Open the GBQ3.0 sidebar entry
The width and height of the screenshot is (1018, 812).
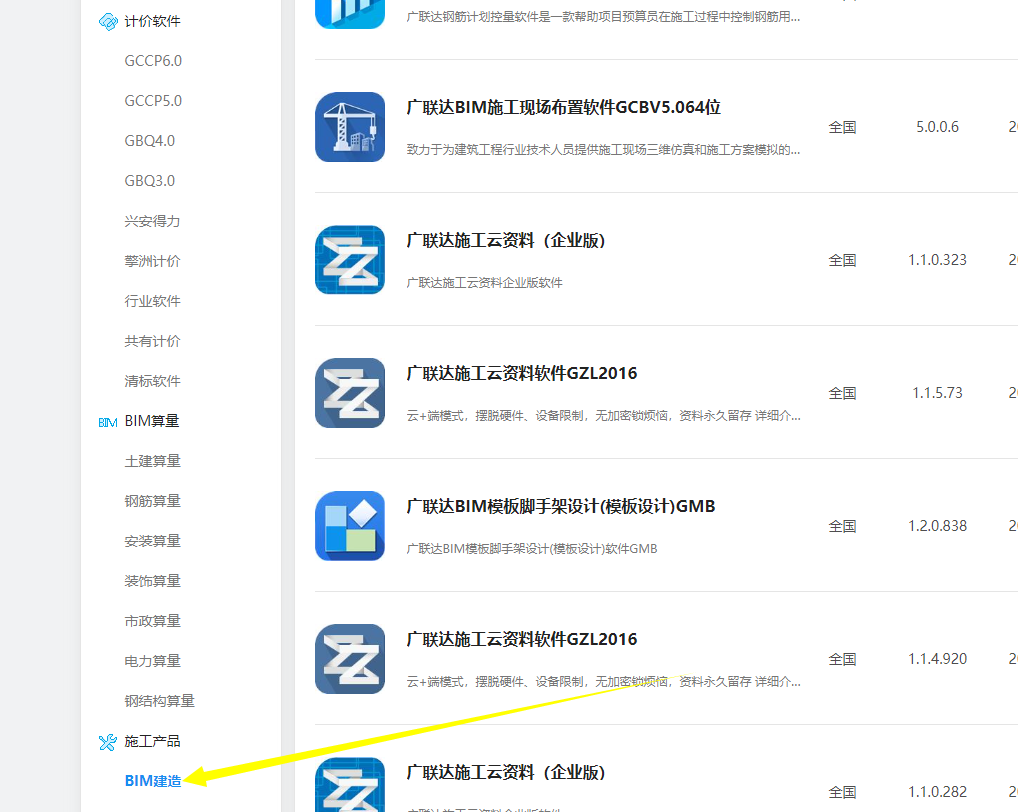[x=150, y=181]
